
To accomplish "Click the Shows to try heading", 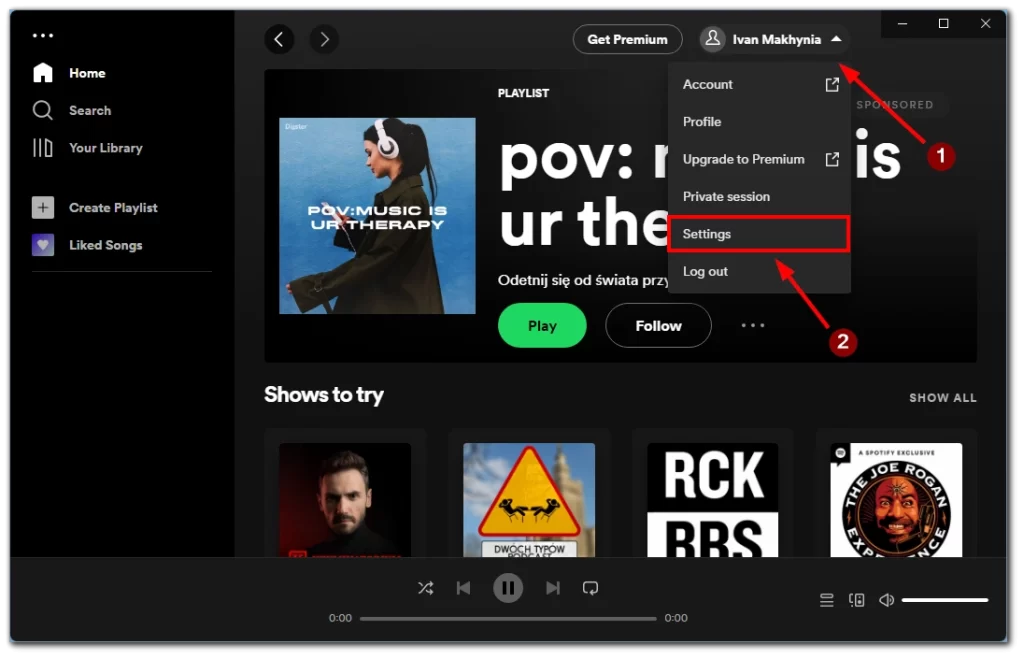I will (324, 394).
